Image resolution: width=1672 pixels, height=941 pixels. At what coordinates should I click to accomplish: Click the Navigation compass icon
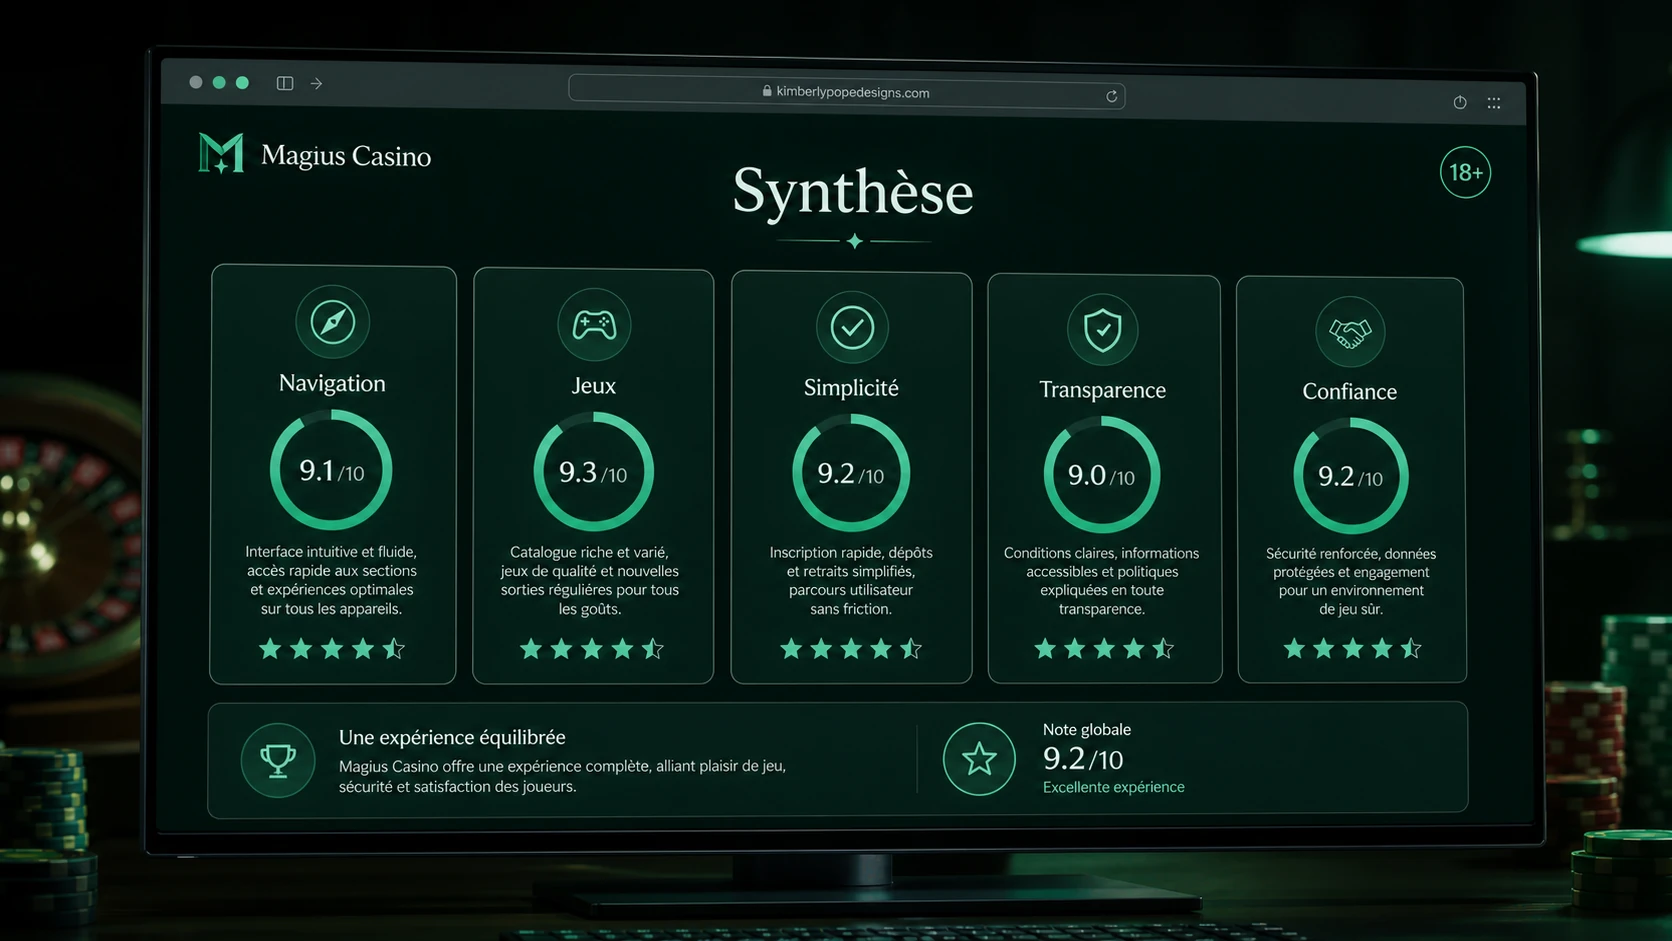pyautogui.click(x=333, y=322)
